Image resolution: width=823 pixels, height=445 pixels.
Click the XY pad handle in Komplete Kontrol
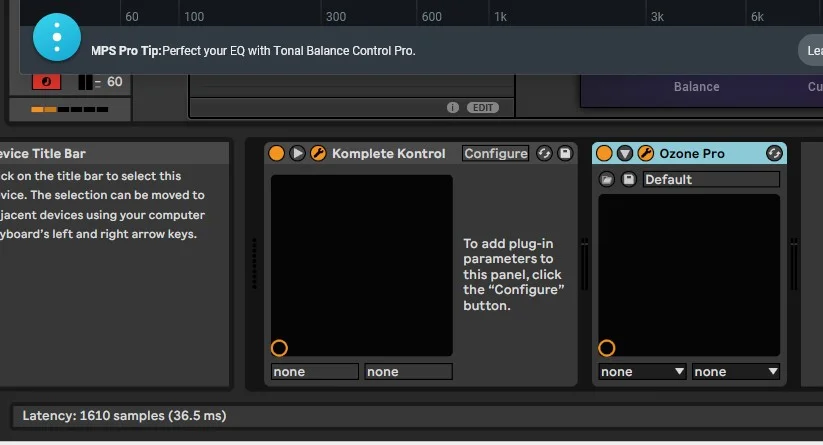click(279, 348)
